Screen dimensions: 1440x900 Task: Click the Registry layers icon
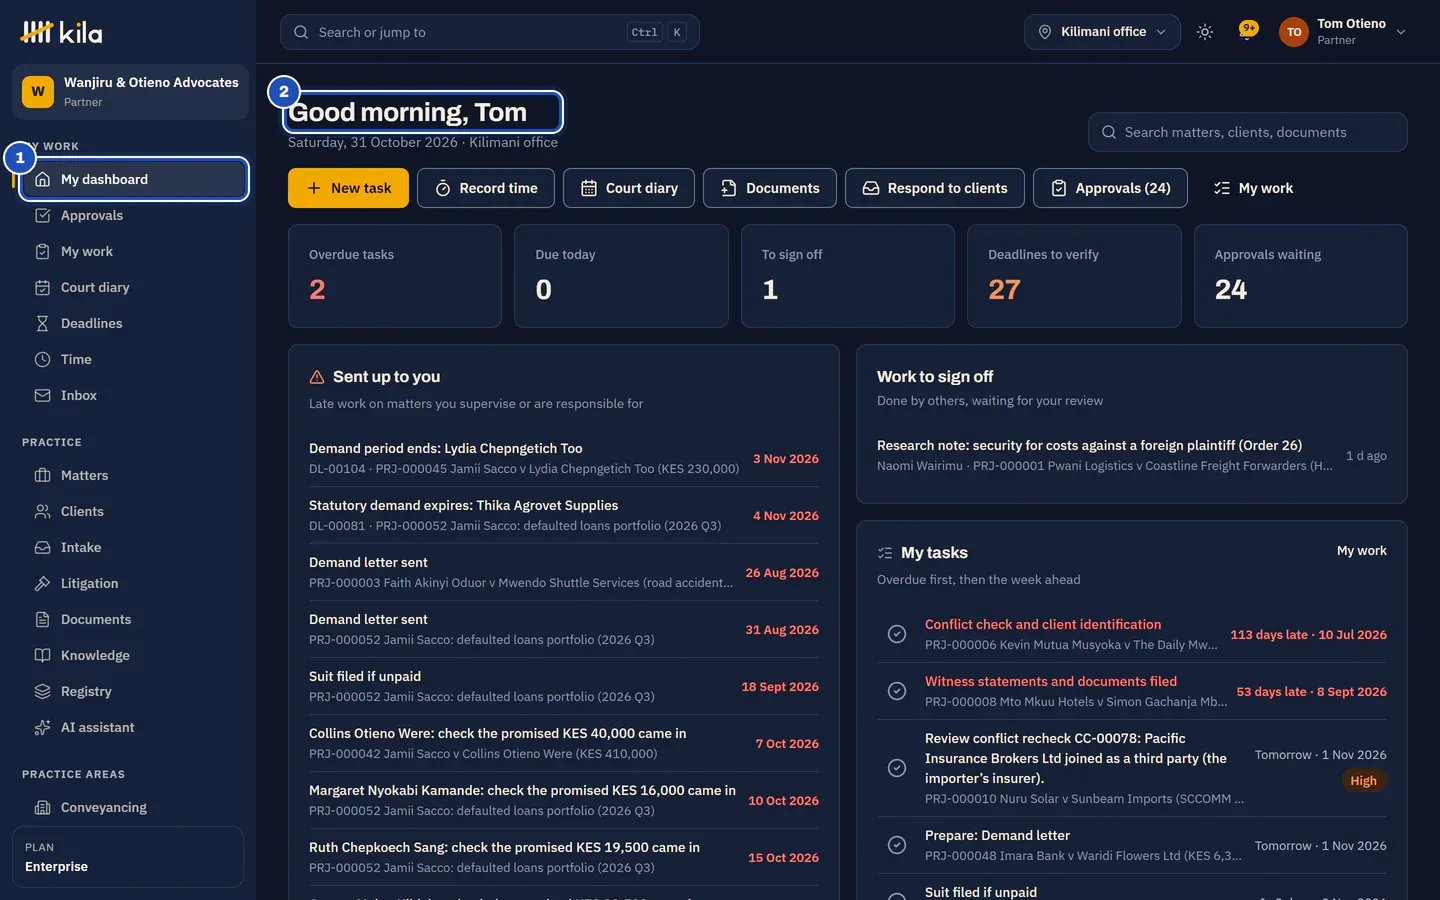coord(42,691)
